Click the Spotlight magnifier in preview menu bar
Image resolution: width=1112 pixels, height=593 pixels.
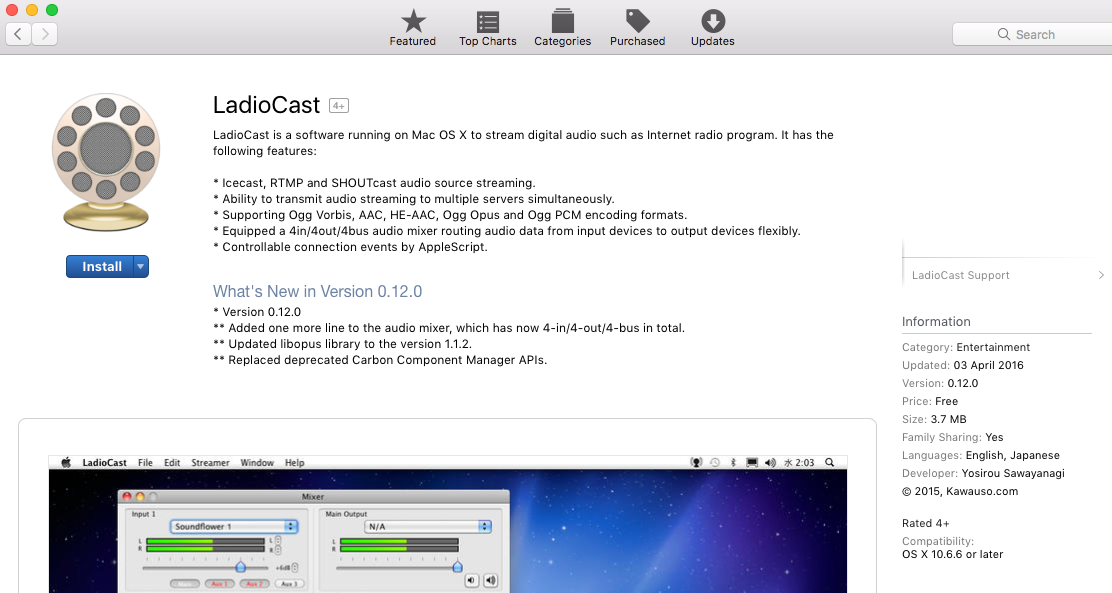pos(830,462)
